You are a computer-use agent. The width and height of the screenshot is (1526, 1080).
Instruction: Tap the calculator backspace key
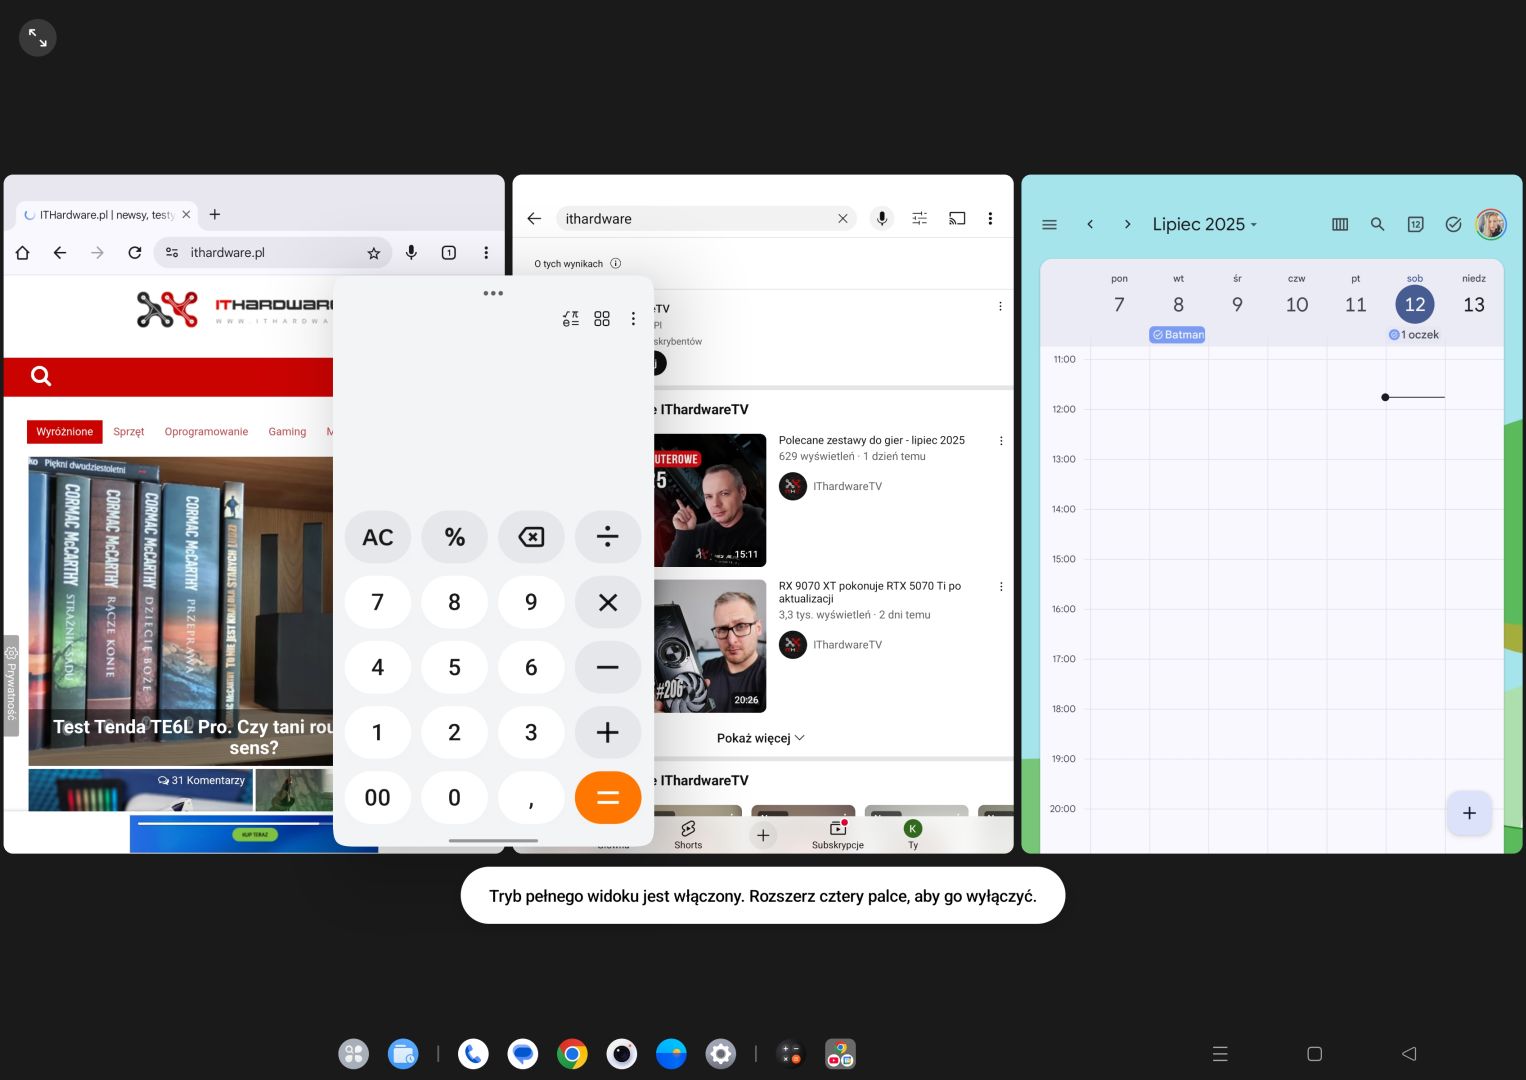click(x=531, y=537)
